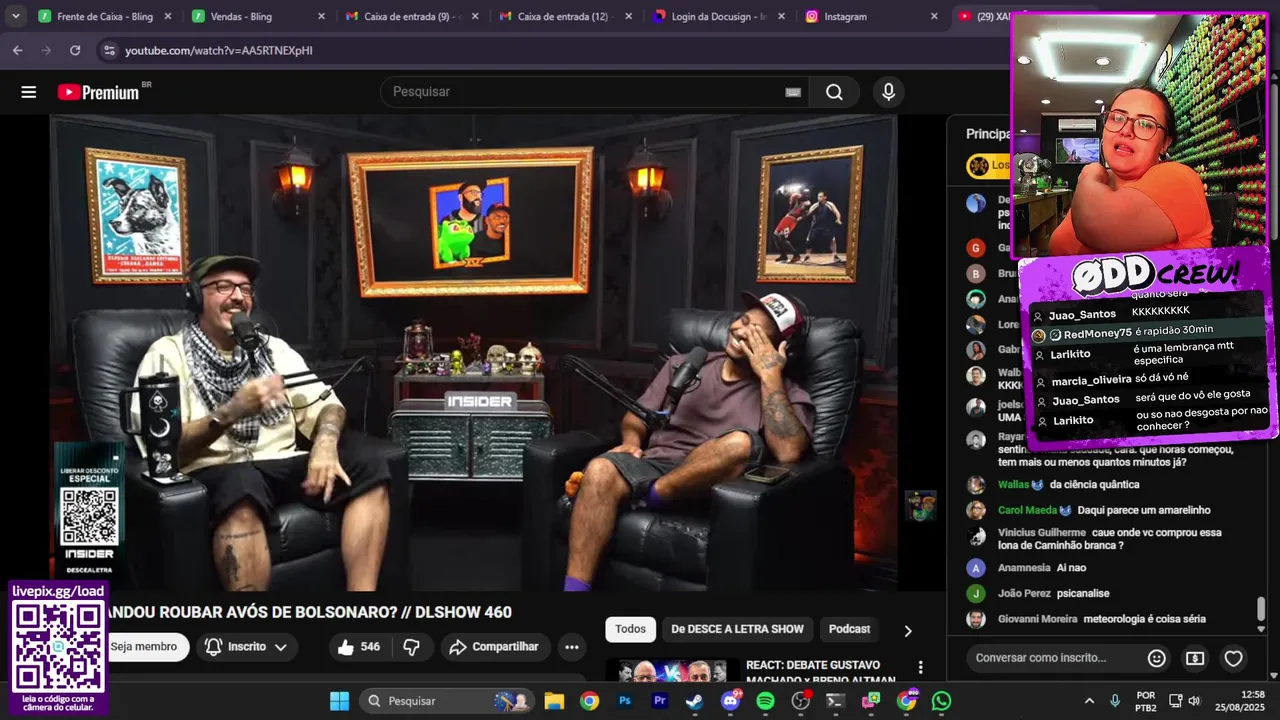
Task: Select the Todos filter chip
Action: pos(630,629)
